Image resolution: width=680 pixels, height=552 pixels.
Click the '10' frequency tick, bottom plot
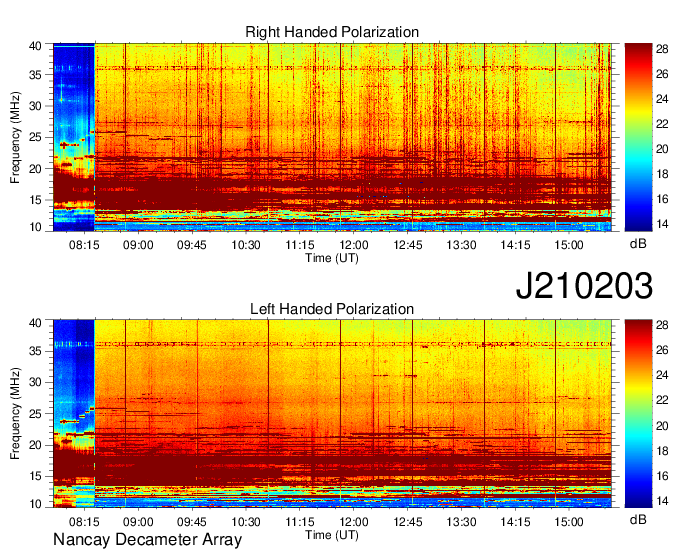36,504
